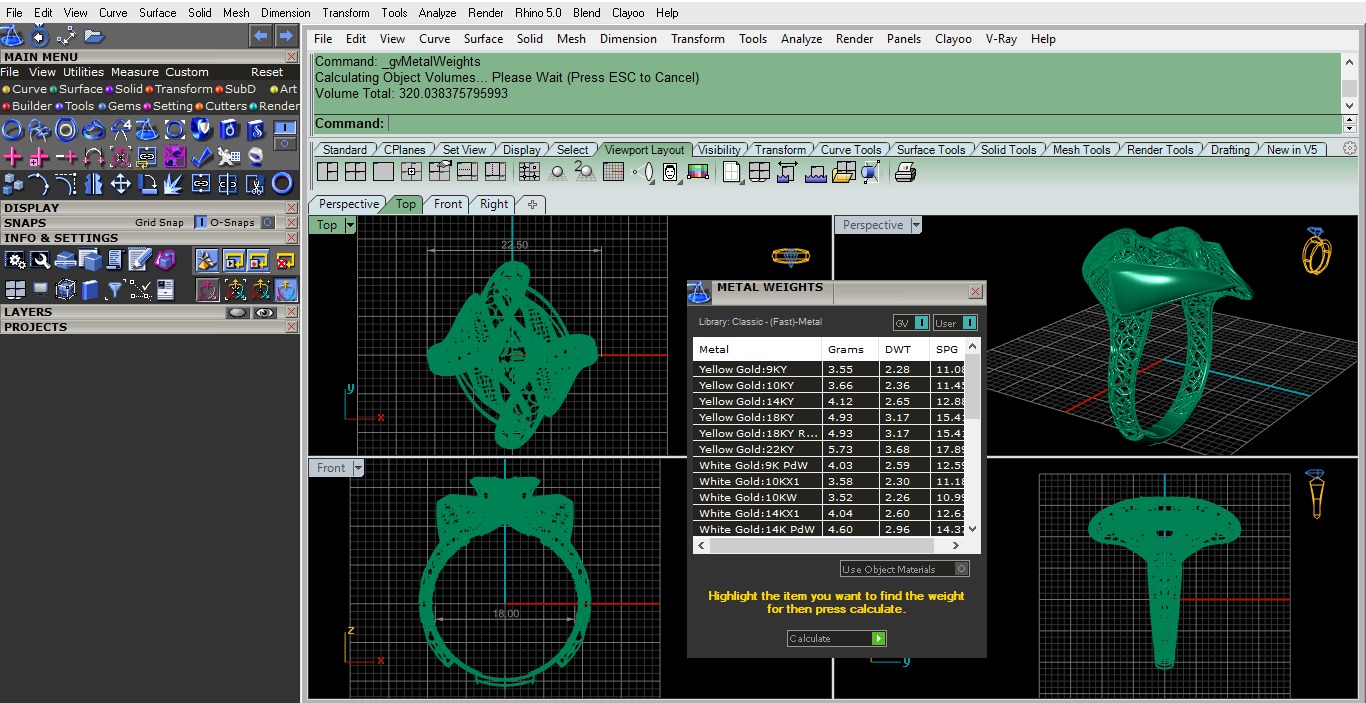1366x703 pixels.
Task: Toggle the O switch beside main menu tools
Action: click(285, 145)
